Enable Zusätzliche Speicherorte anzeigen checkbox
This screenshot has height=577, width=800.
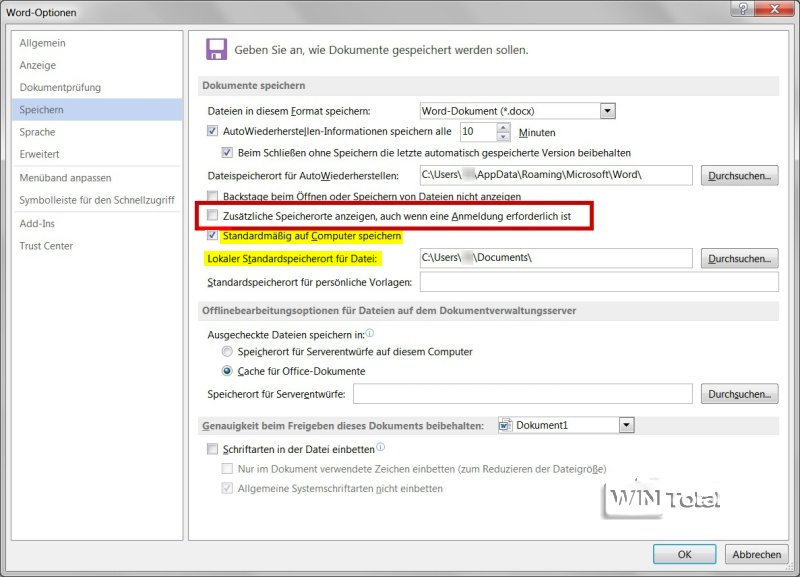point(212,215)
